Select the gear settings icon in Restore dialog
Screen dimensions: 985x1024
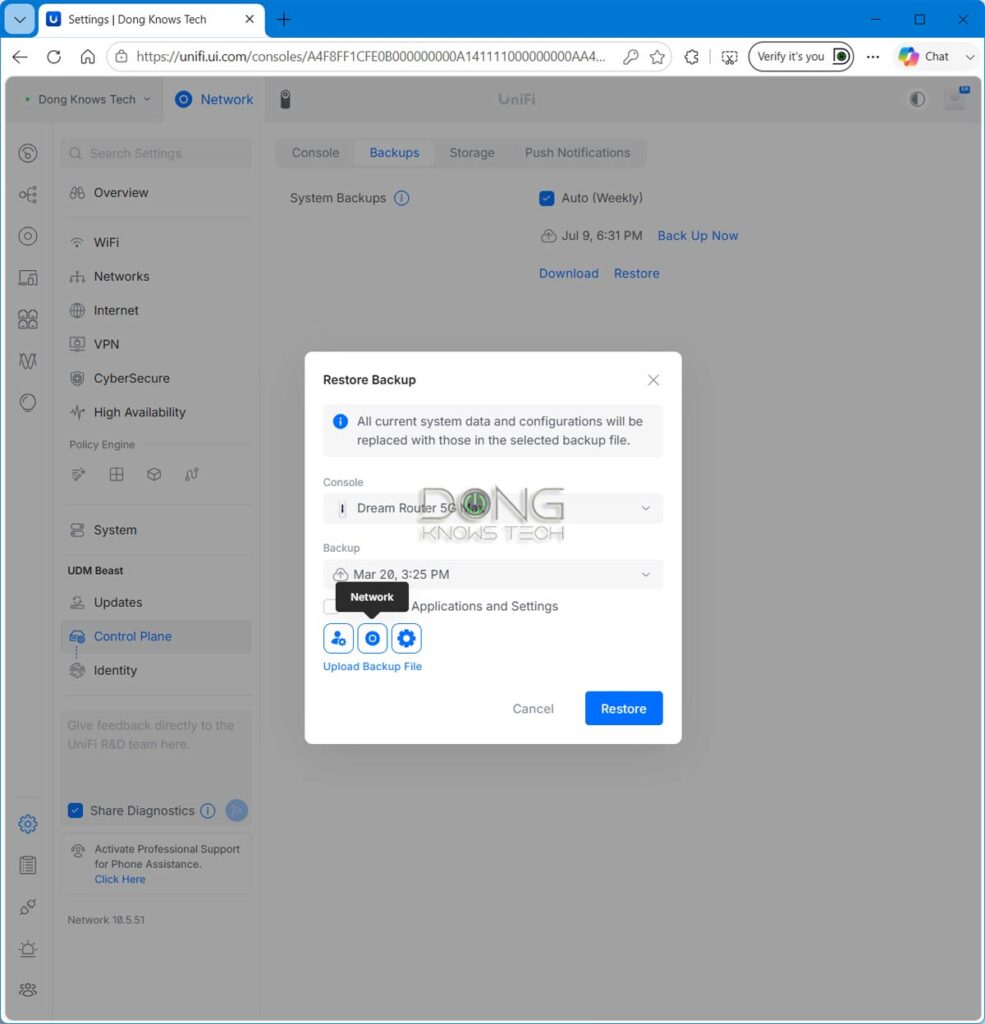[406, 638]
